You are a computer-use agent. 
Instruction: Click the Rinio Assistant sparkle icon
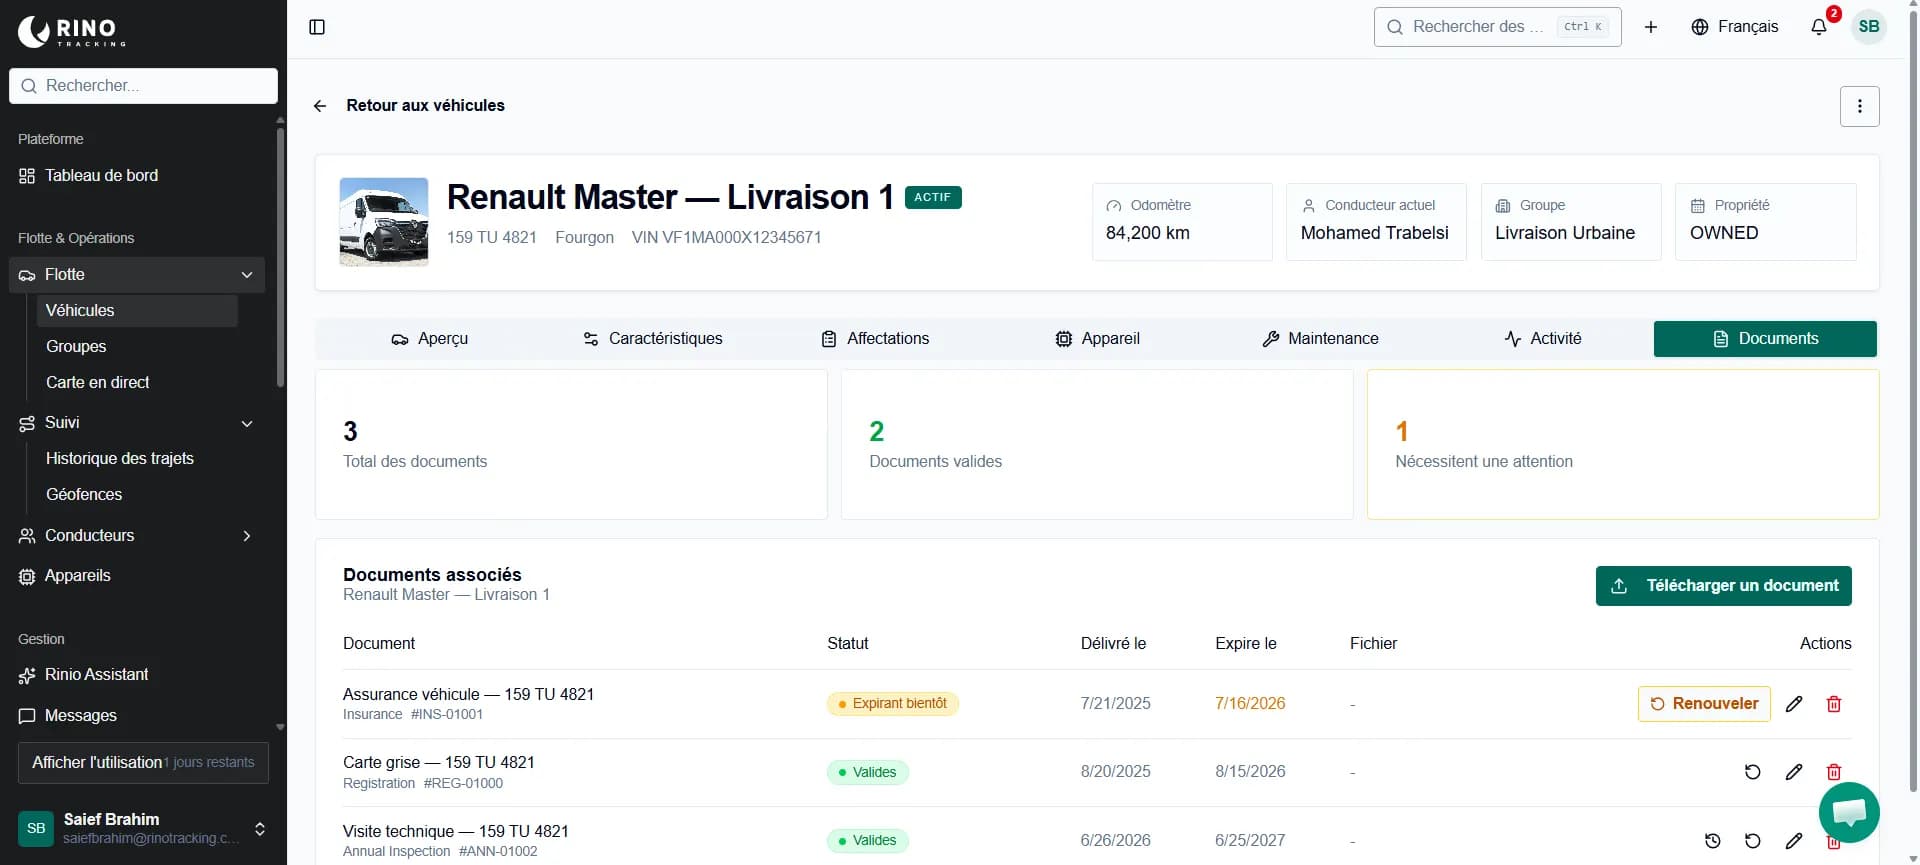point(27,675)
